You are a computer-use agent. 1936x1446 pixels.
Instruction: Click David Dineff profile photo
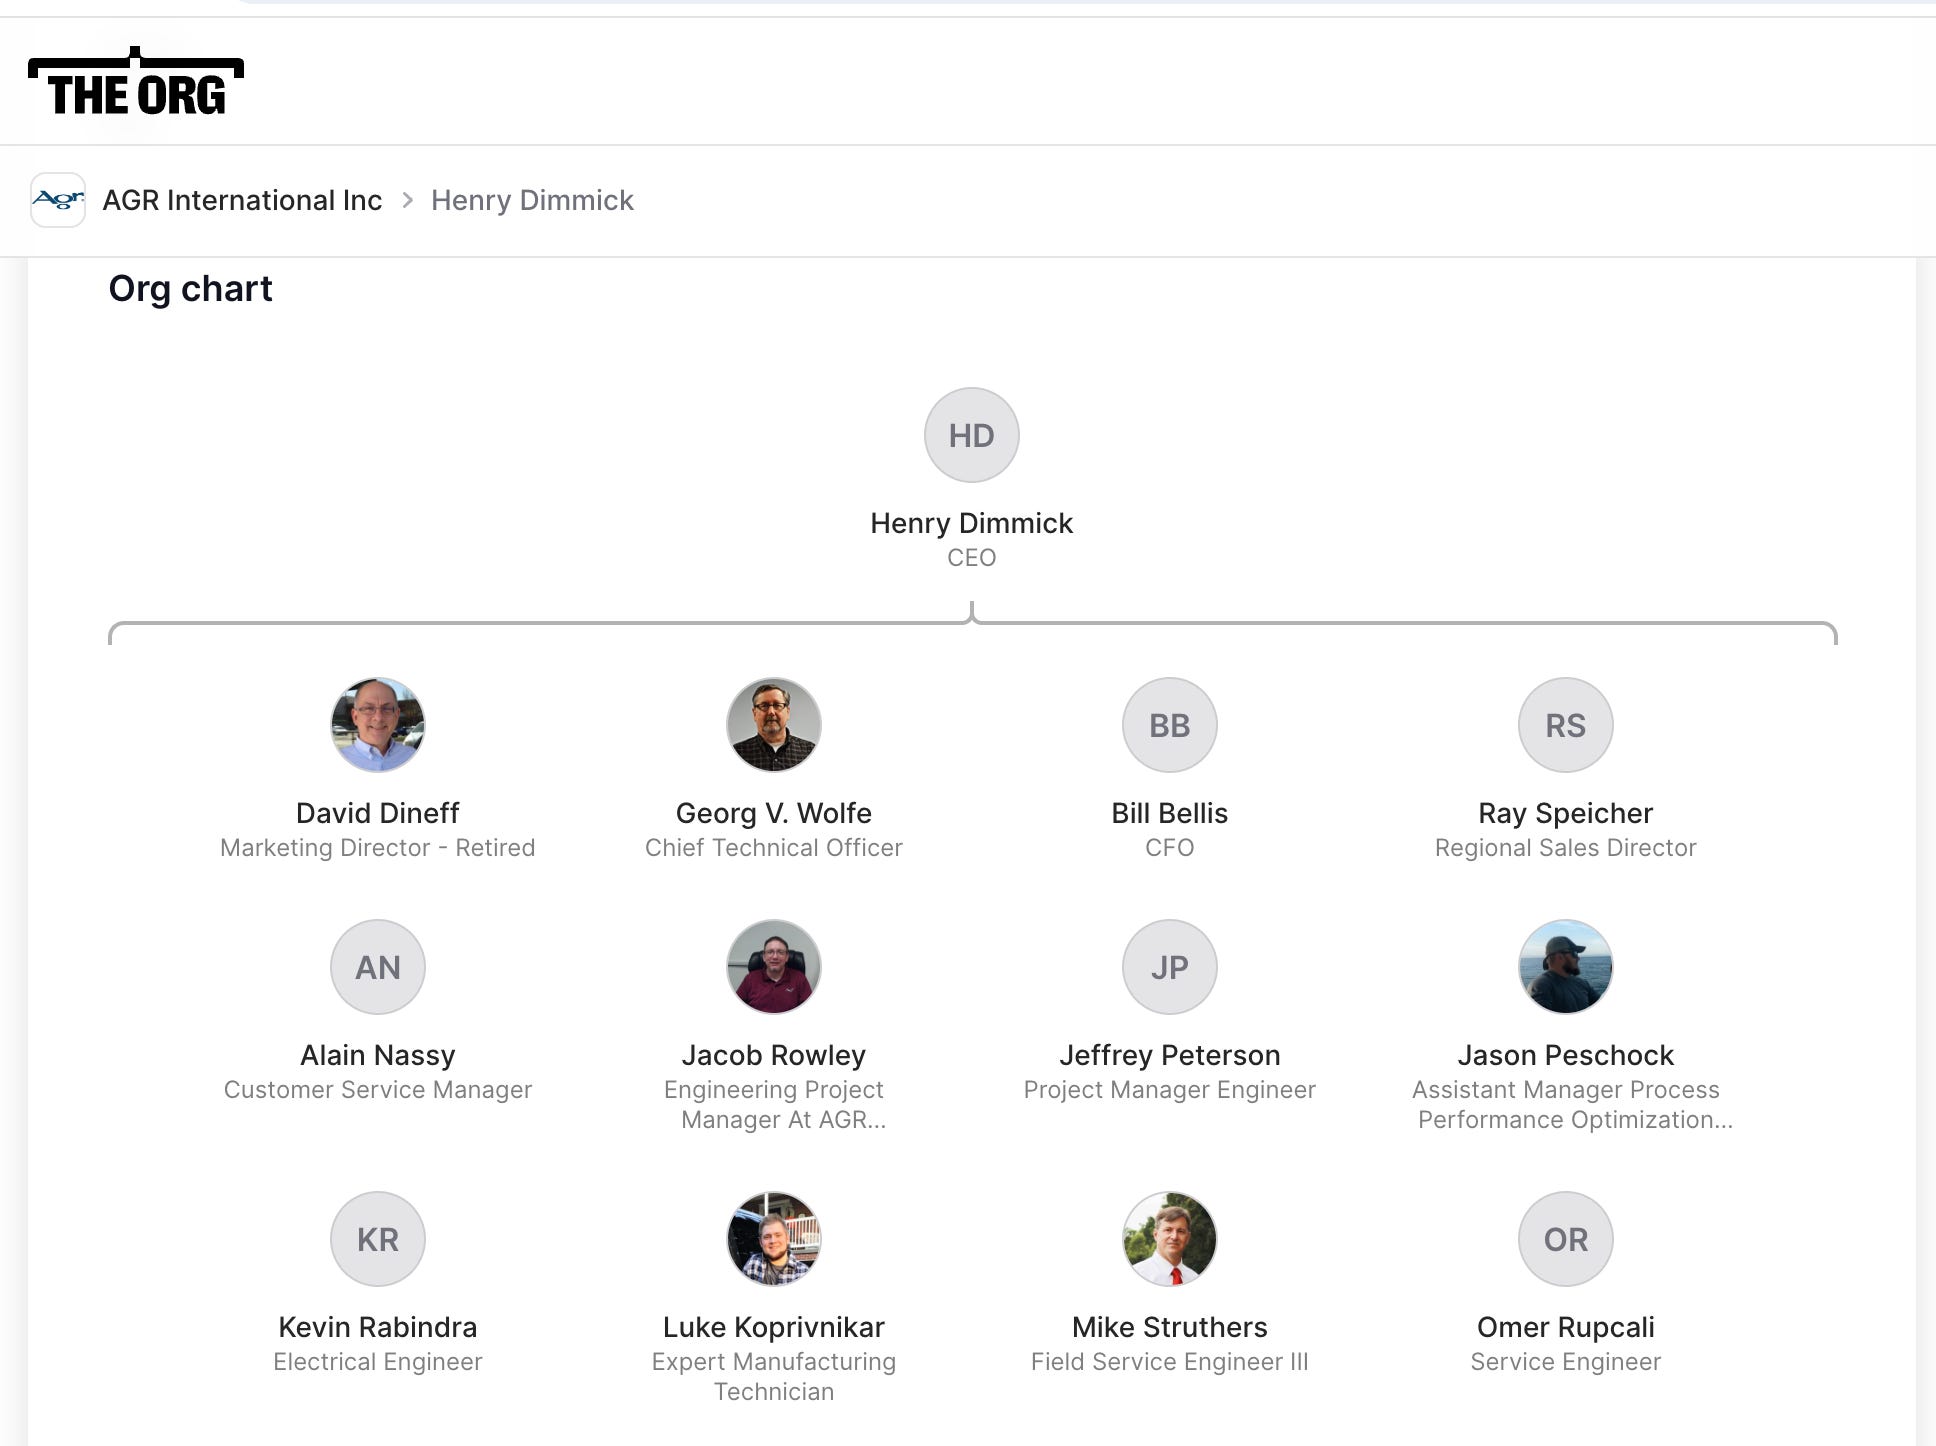tap(378, 725)
